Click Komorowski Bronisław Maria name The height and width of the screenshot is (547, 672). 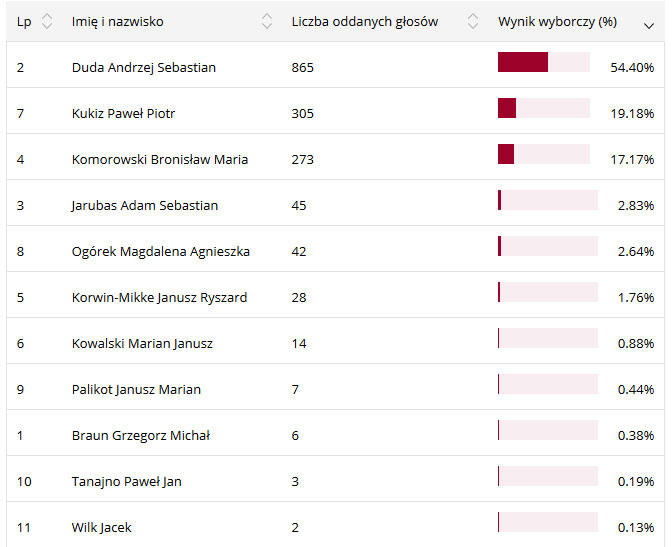tap(160, 160)
